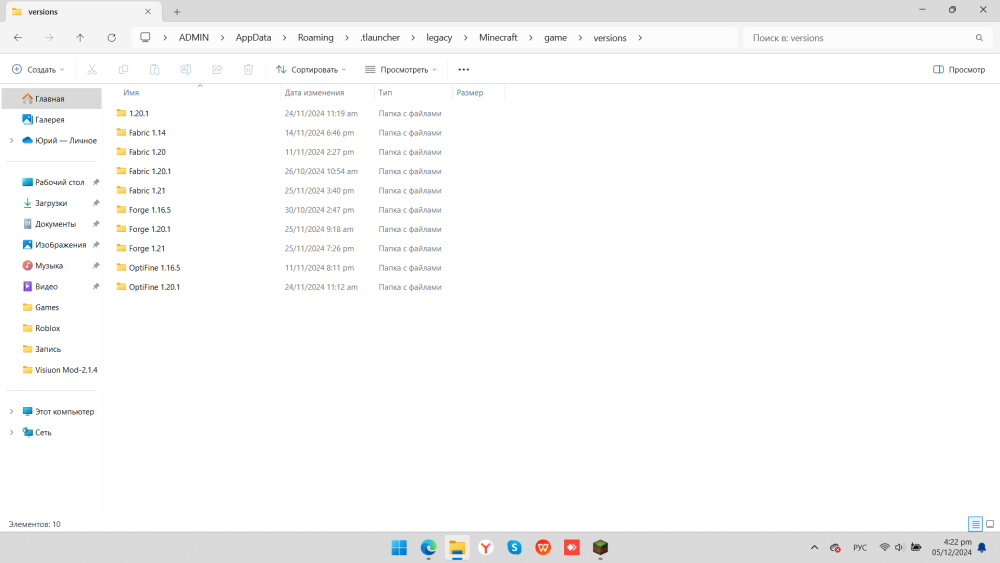Open Skype from taskbar

point(515,548)
